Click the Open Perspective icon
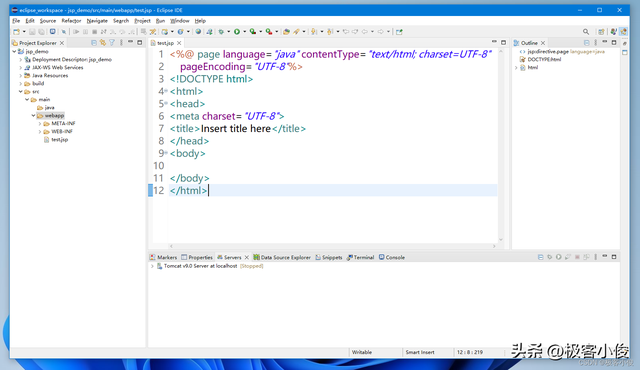 (x=601, y=31)
